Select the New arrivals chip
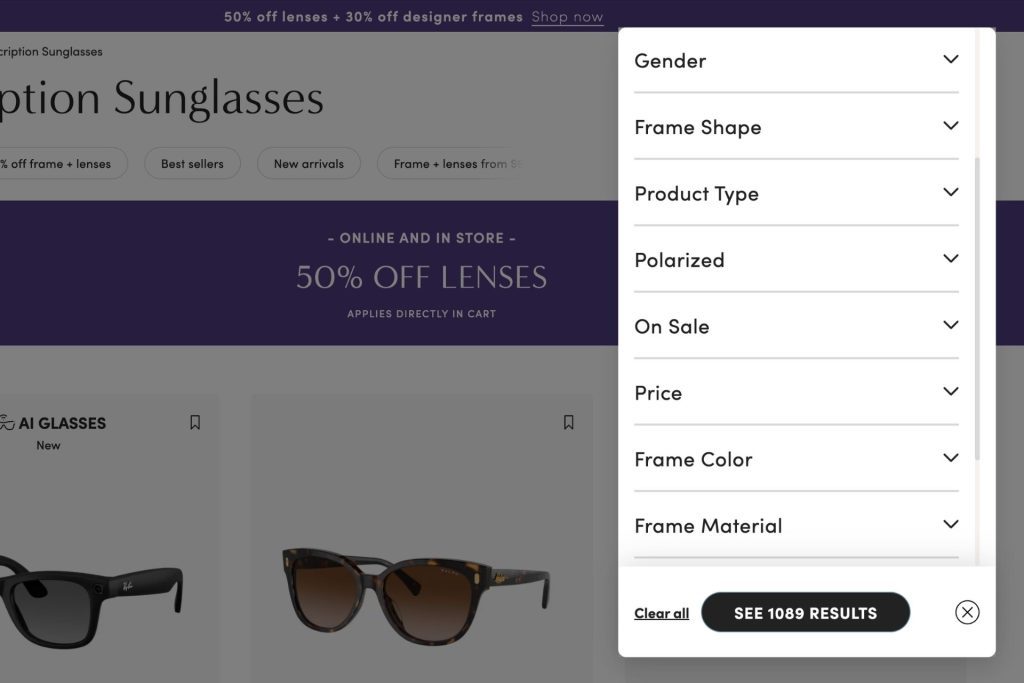 point(308,164)
